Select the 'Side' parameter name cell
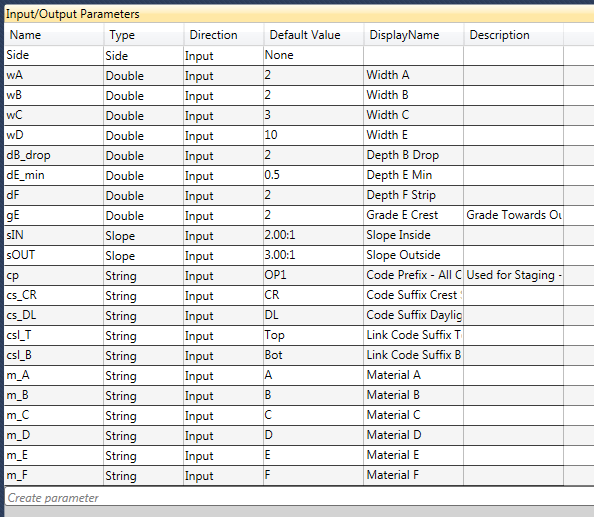594x517 pixels. pyautogui.click(x=54, y=55)
